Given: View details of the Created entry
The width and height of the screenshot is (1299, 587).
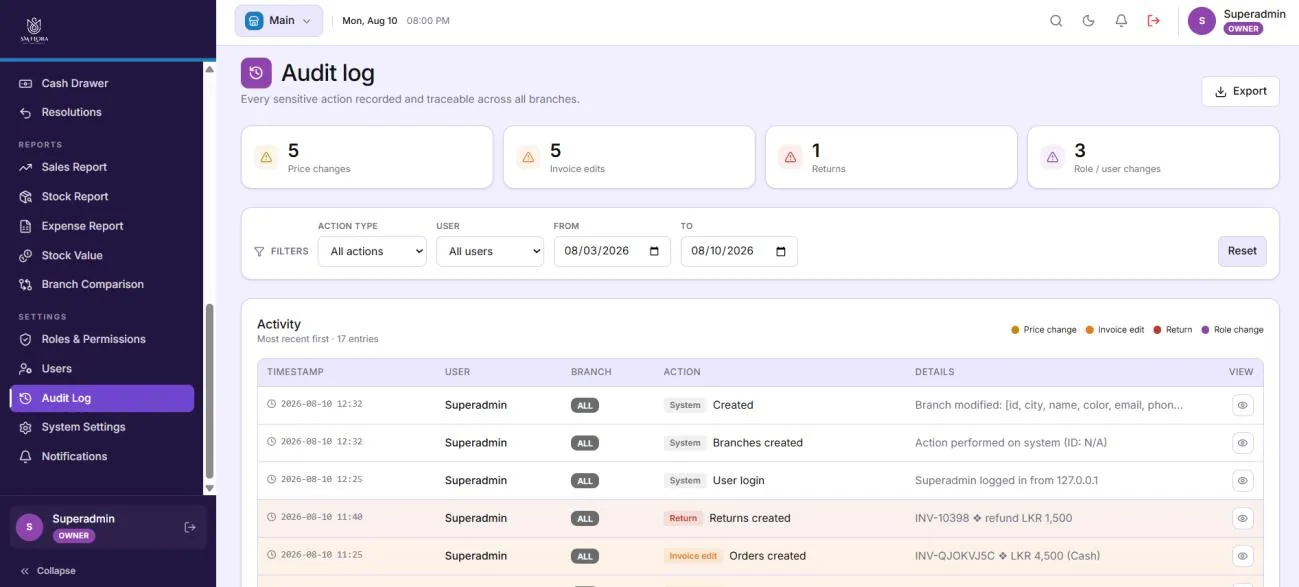Looking at the screenshot, I should point(1242,405).
